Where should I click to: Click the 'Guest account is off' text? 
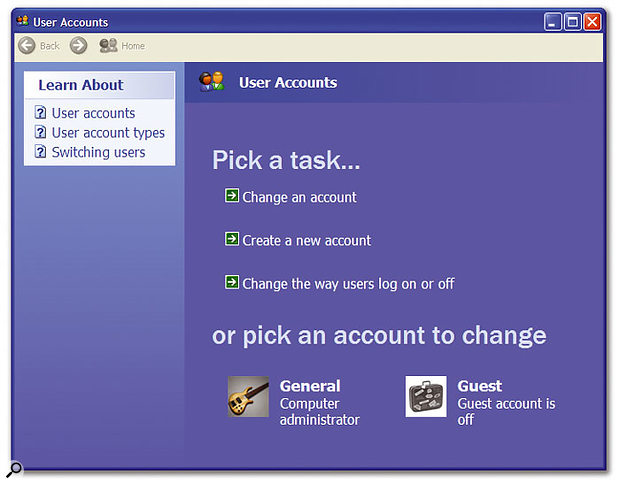pos(506,412)
